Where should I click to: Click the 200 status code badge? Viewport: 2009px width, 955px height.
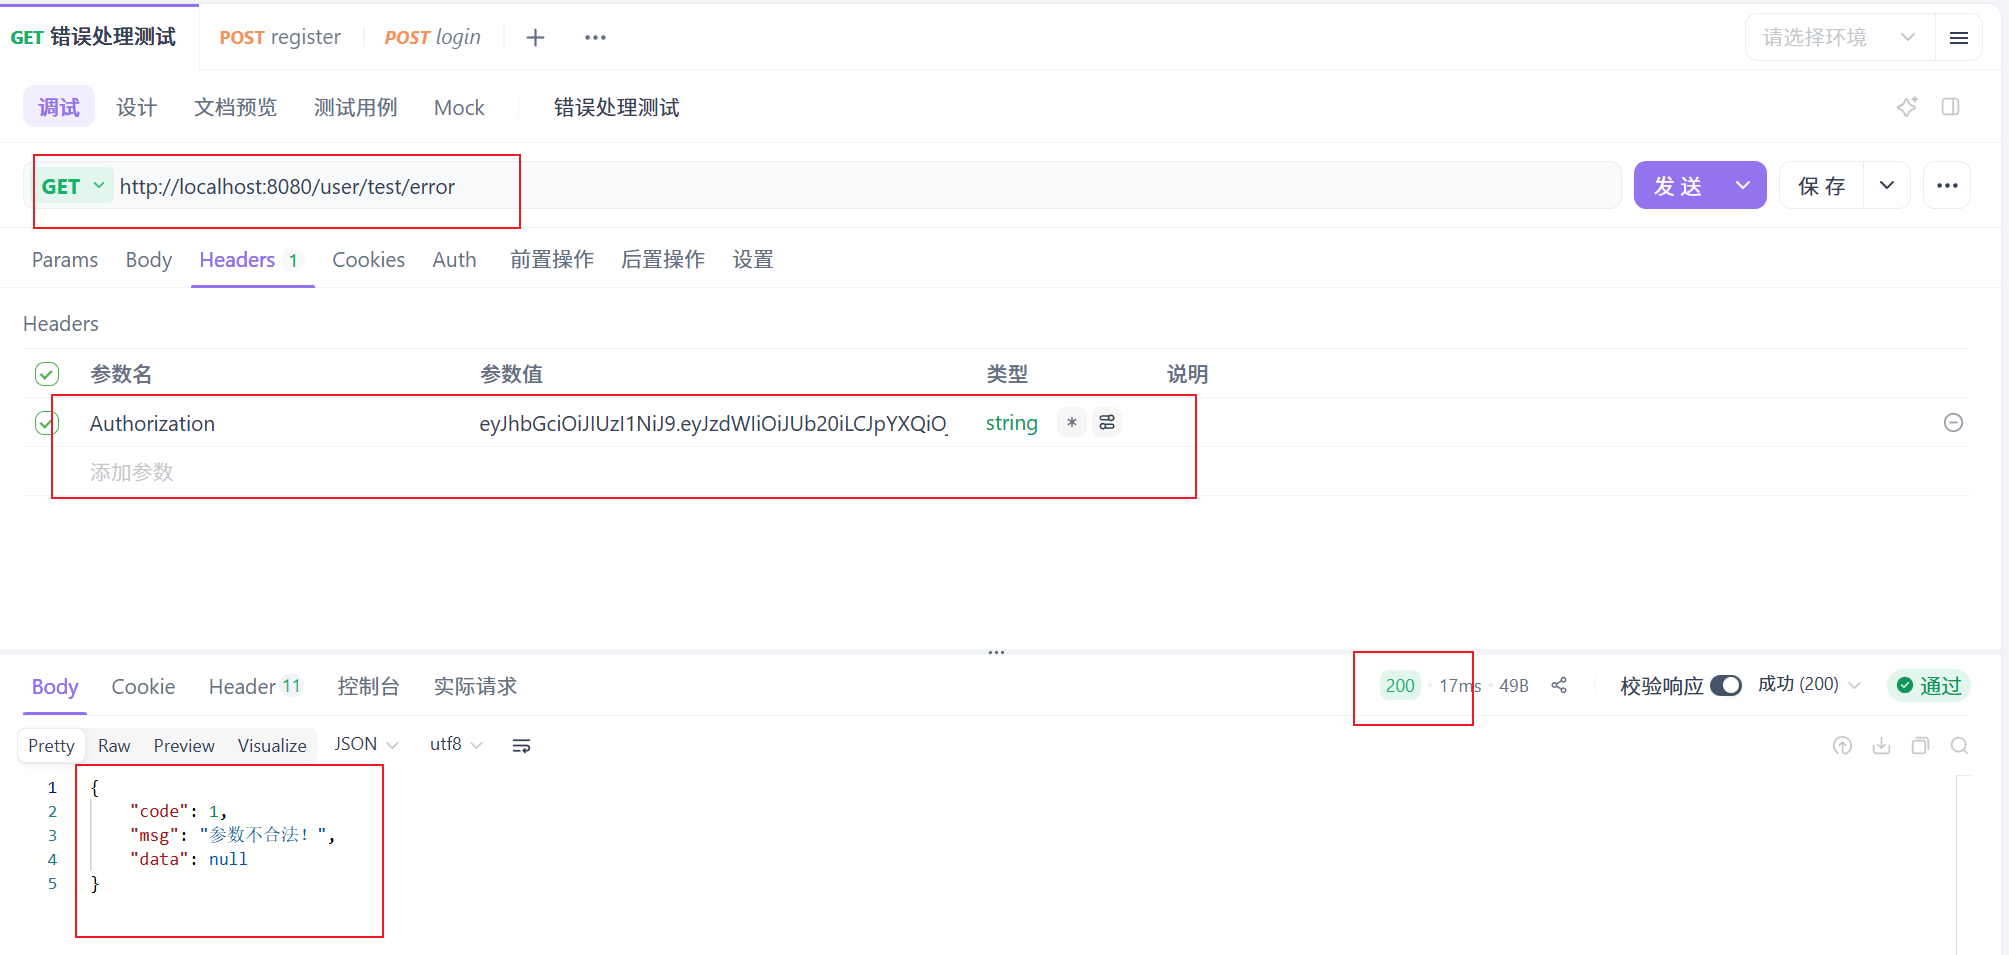[1400, 685]
